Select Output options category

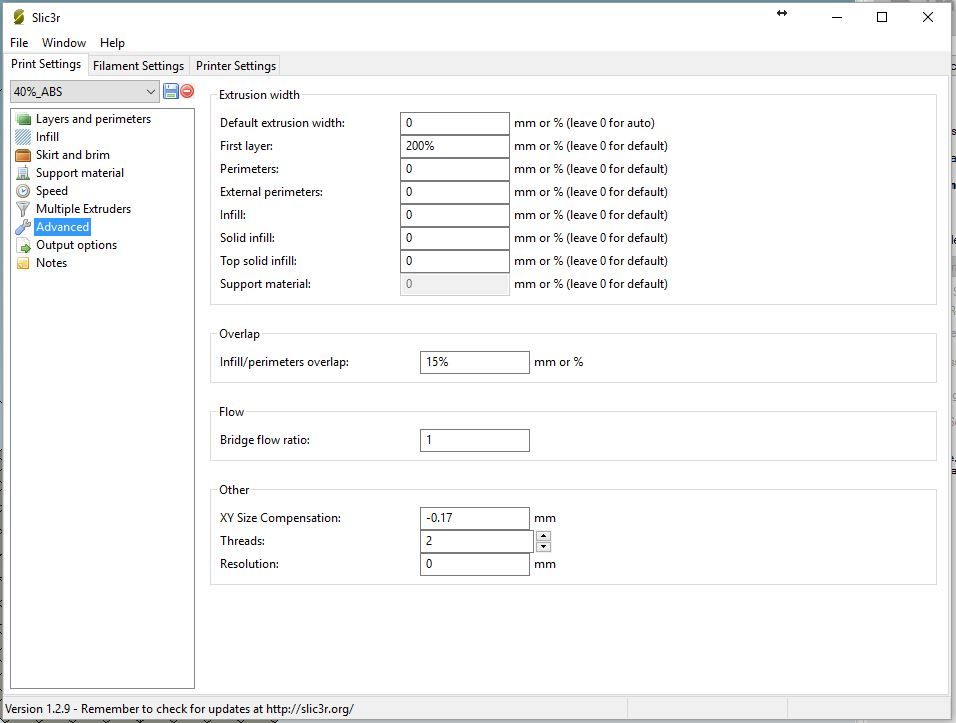coord(77,245)
